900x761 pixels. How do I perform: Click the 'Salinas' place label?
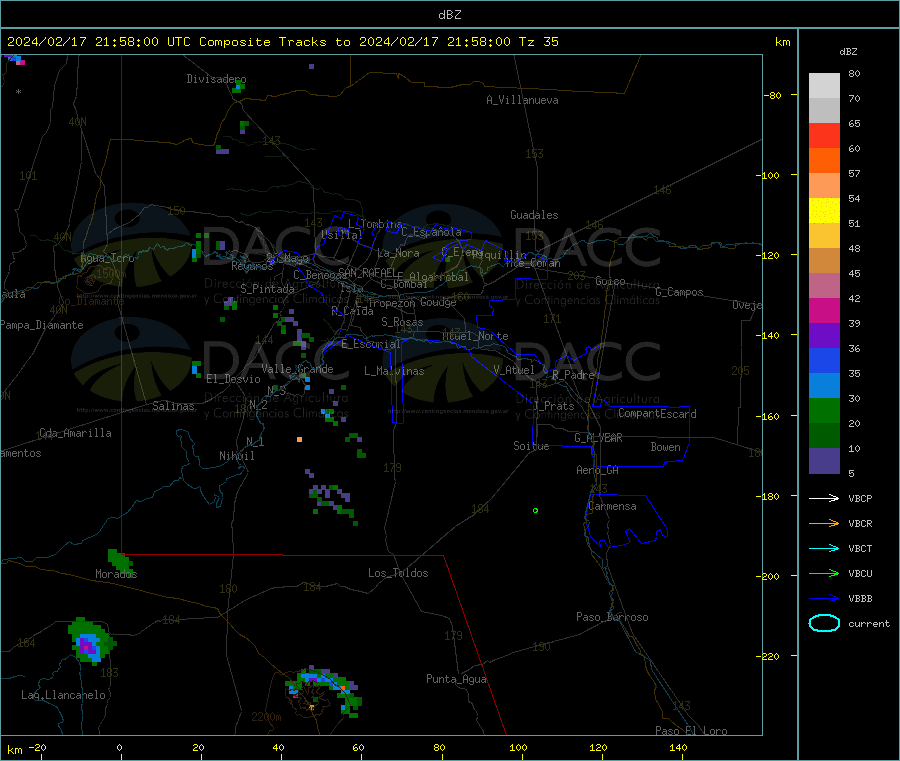tap(173, 406)
